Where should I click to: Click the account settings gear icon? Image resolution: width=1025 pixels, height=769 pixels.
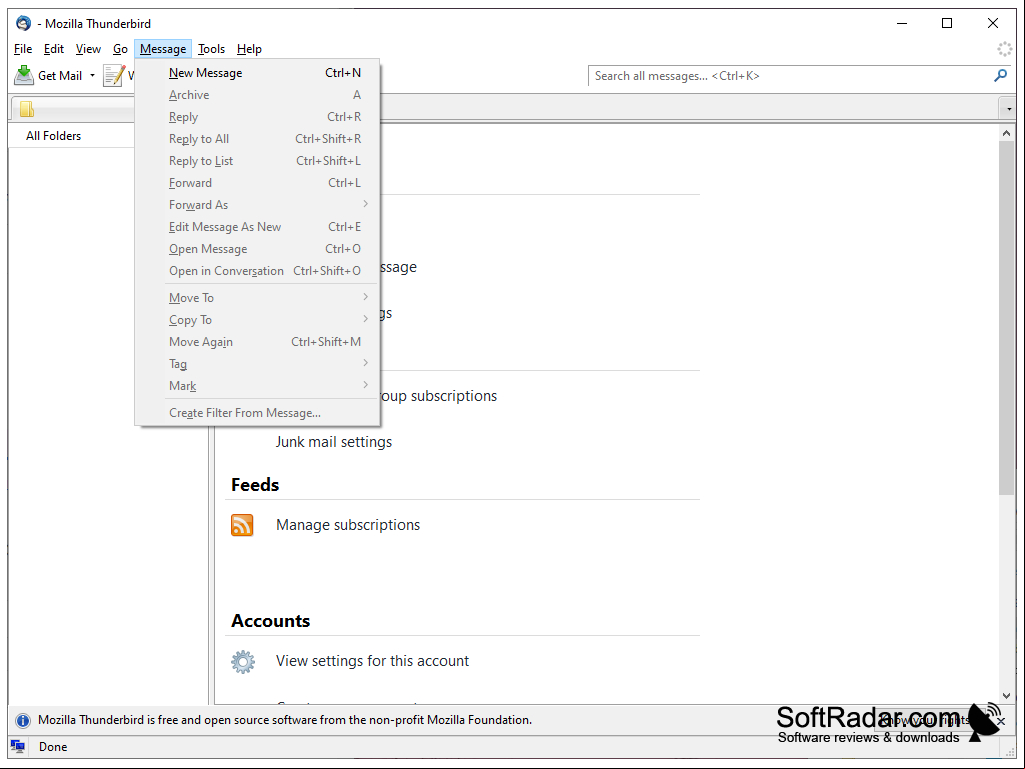click(243, 661)
